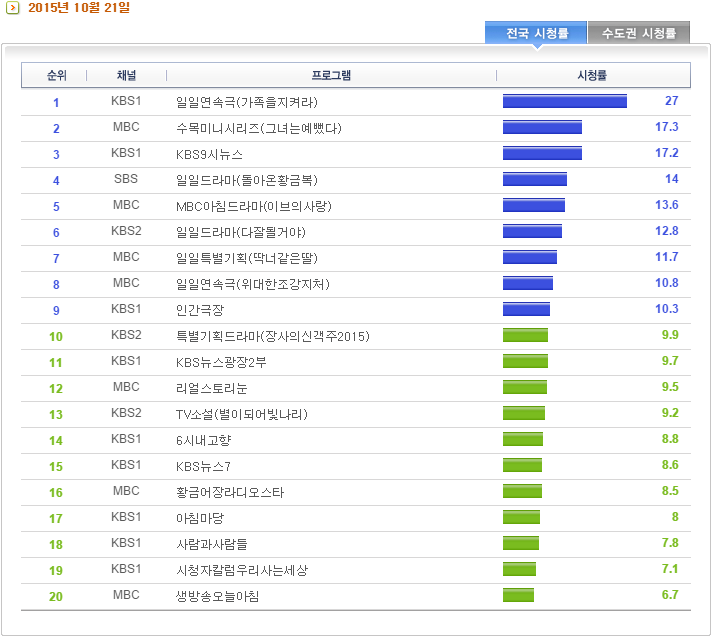The width and height of the screenshot is (712, 637).
Task: Click rank number 10
Action: (x=56, y=337)
